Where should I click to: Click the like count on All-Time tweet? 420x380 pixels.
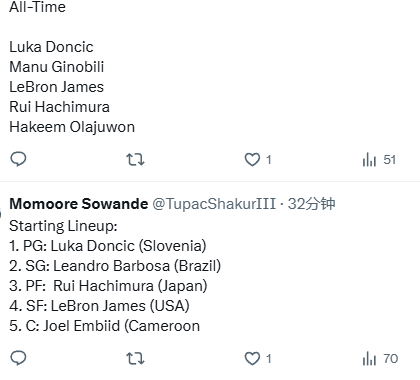point(269,160)
